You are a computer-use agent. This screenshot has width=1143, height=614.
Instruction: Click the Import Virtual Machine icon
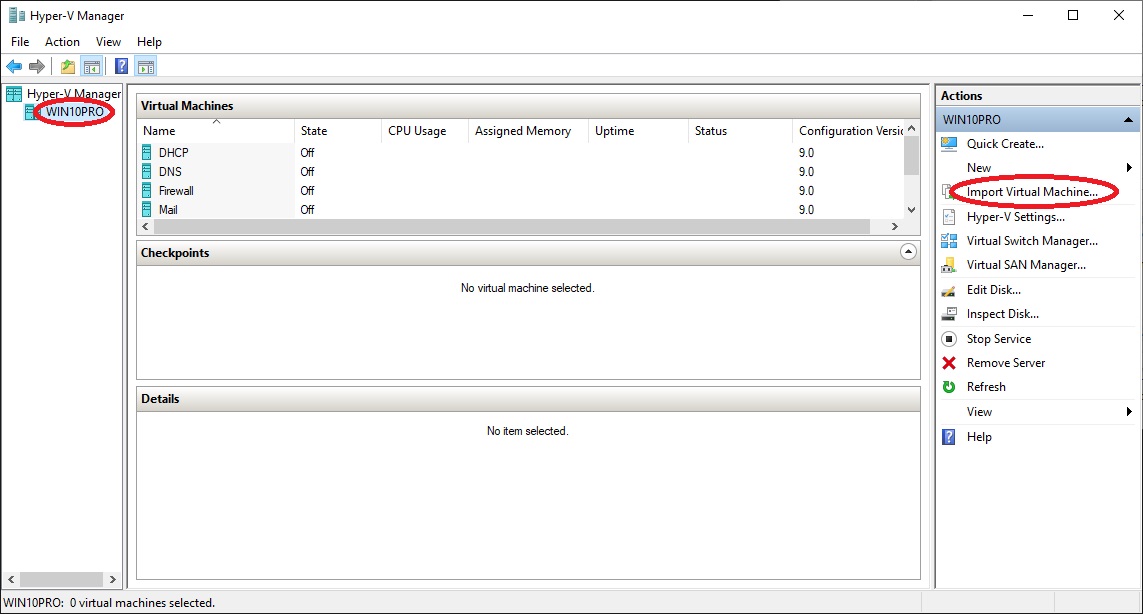947,192
